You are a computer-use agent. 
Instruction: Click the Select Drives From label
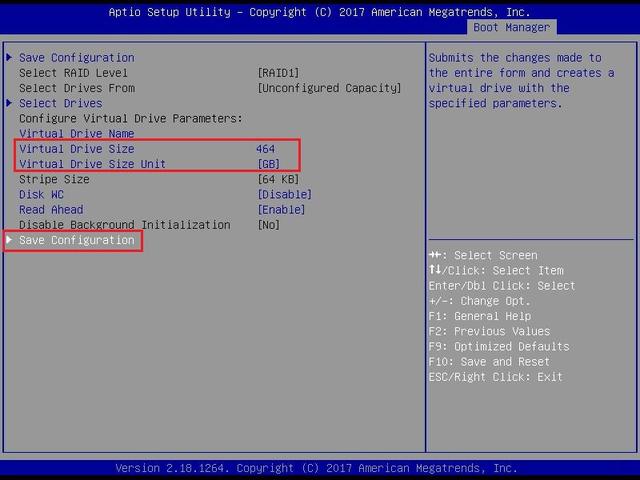click(x=76, y=88)
